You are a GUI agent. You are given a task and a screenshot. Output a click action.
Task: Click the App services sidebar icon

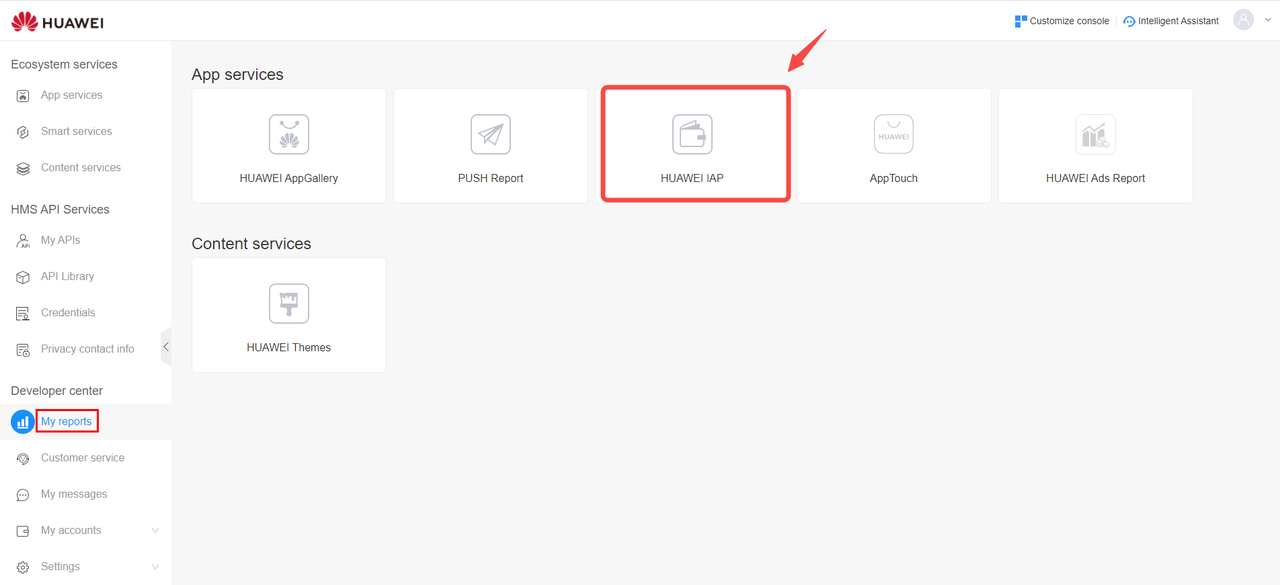[x=23, y=96]
